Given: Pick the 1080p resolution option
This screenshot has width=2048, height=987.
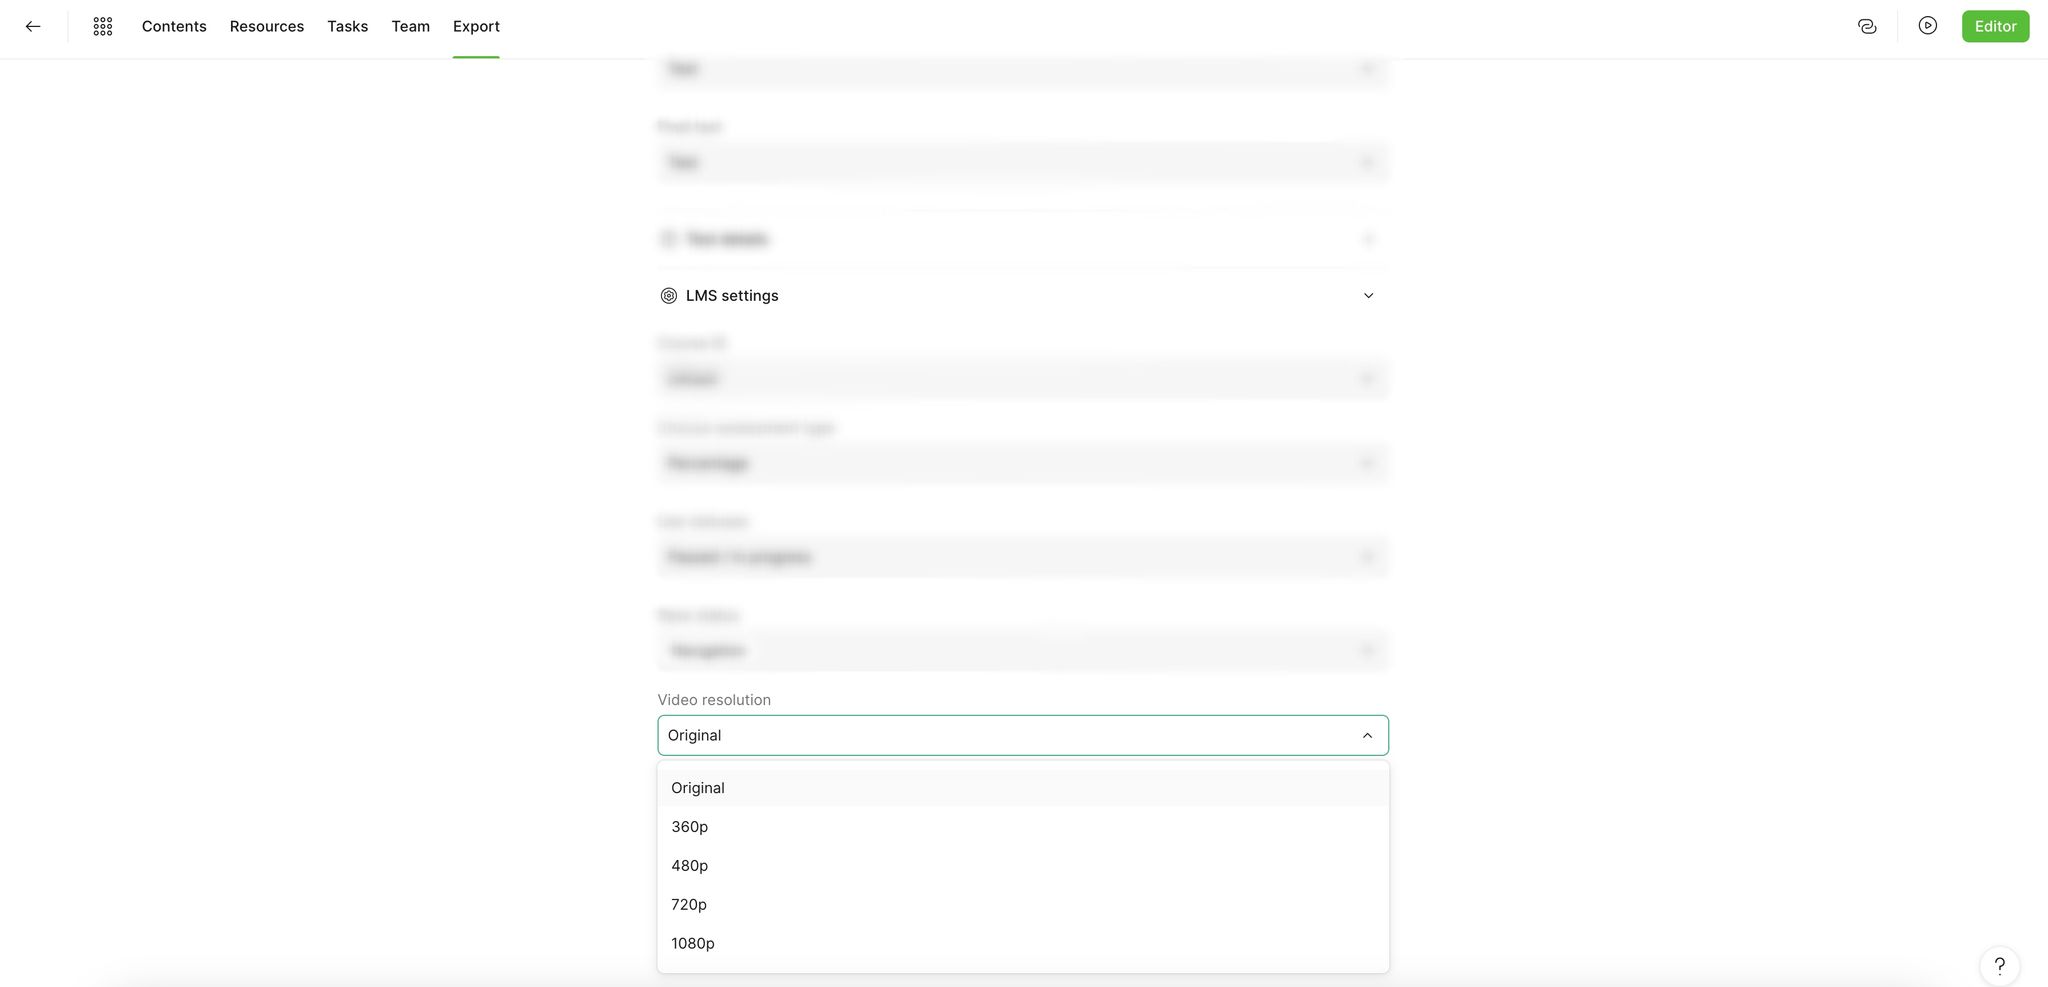Looking at the screenshot, I should (1023, 944).
